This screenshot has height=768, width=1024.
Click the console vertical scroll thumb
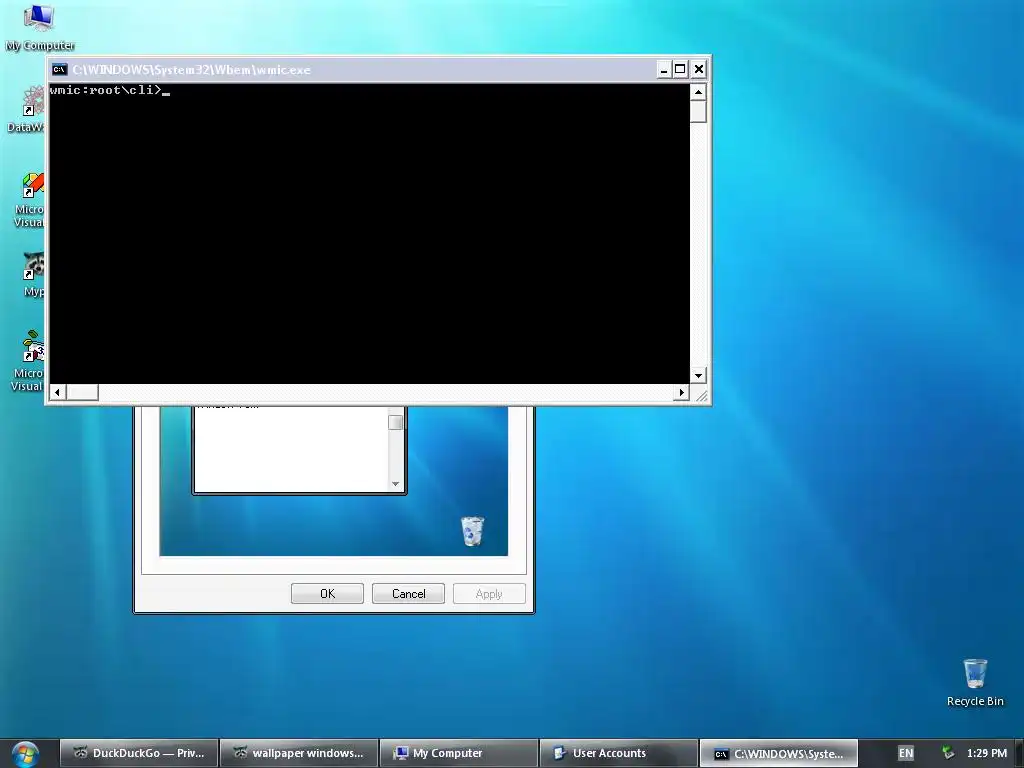(x=698, y=111)
